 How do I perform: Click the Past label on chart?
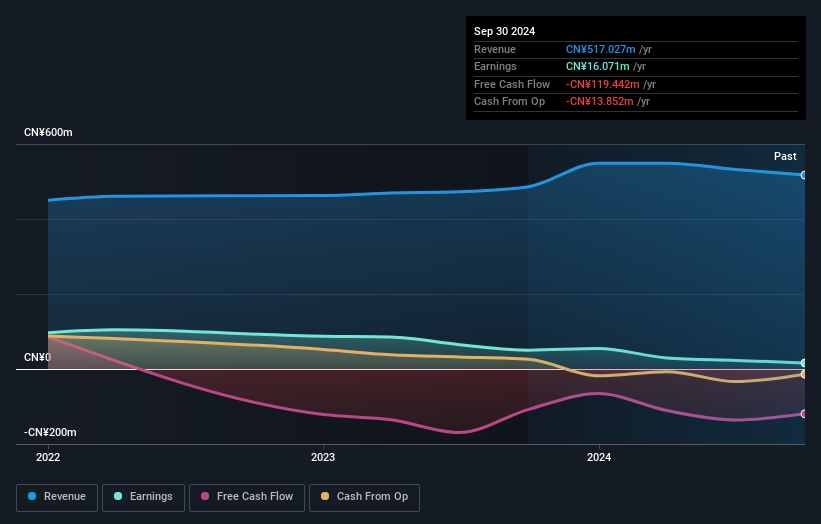[785, 156]
